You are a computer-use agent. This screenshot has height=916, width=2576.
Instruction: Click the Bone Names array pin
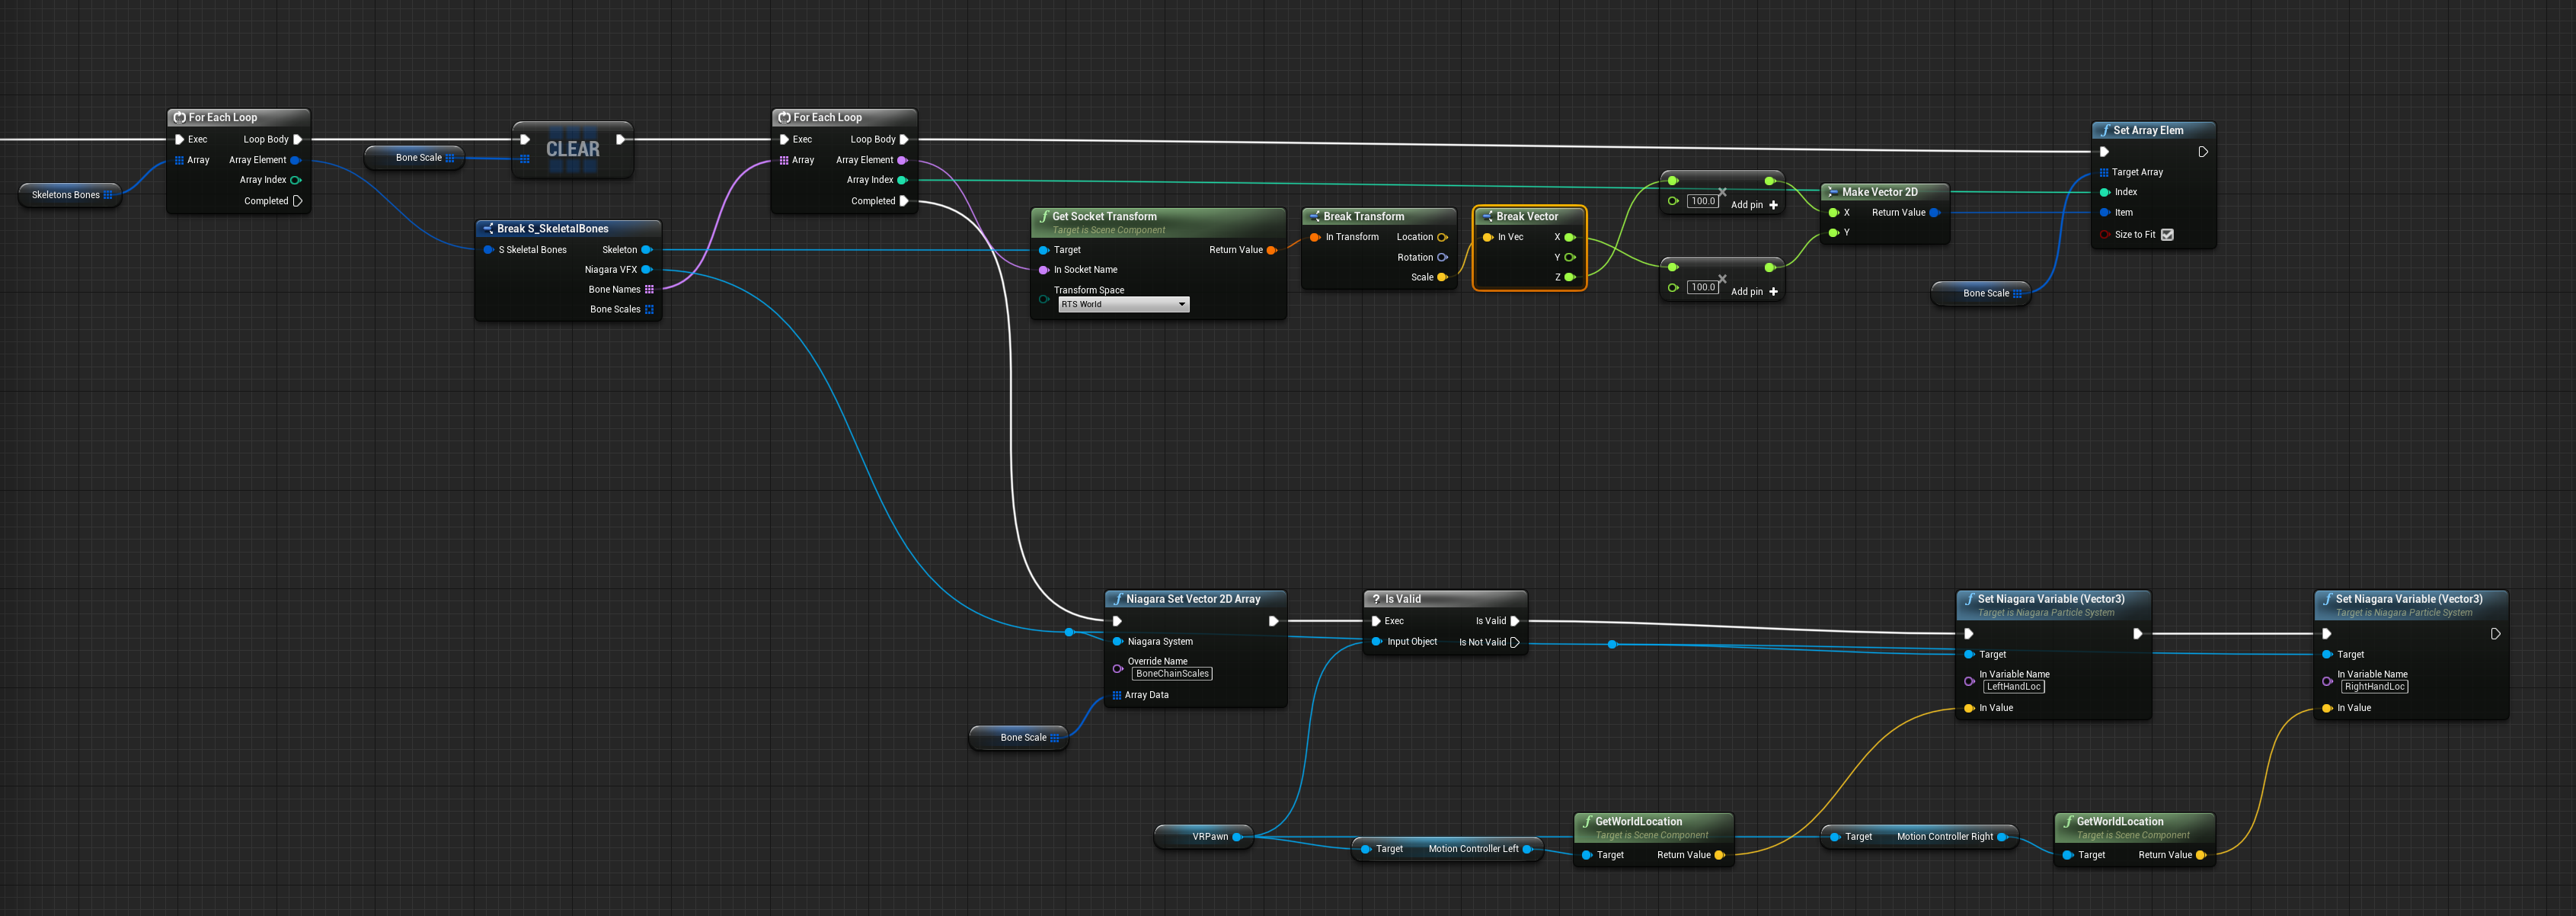click(649, 290)
